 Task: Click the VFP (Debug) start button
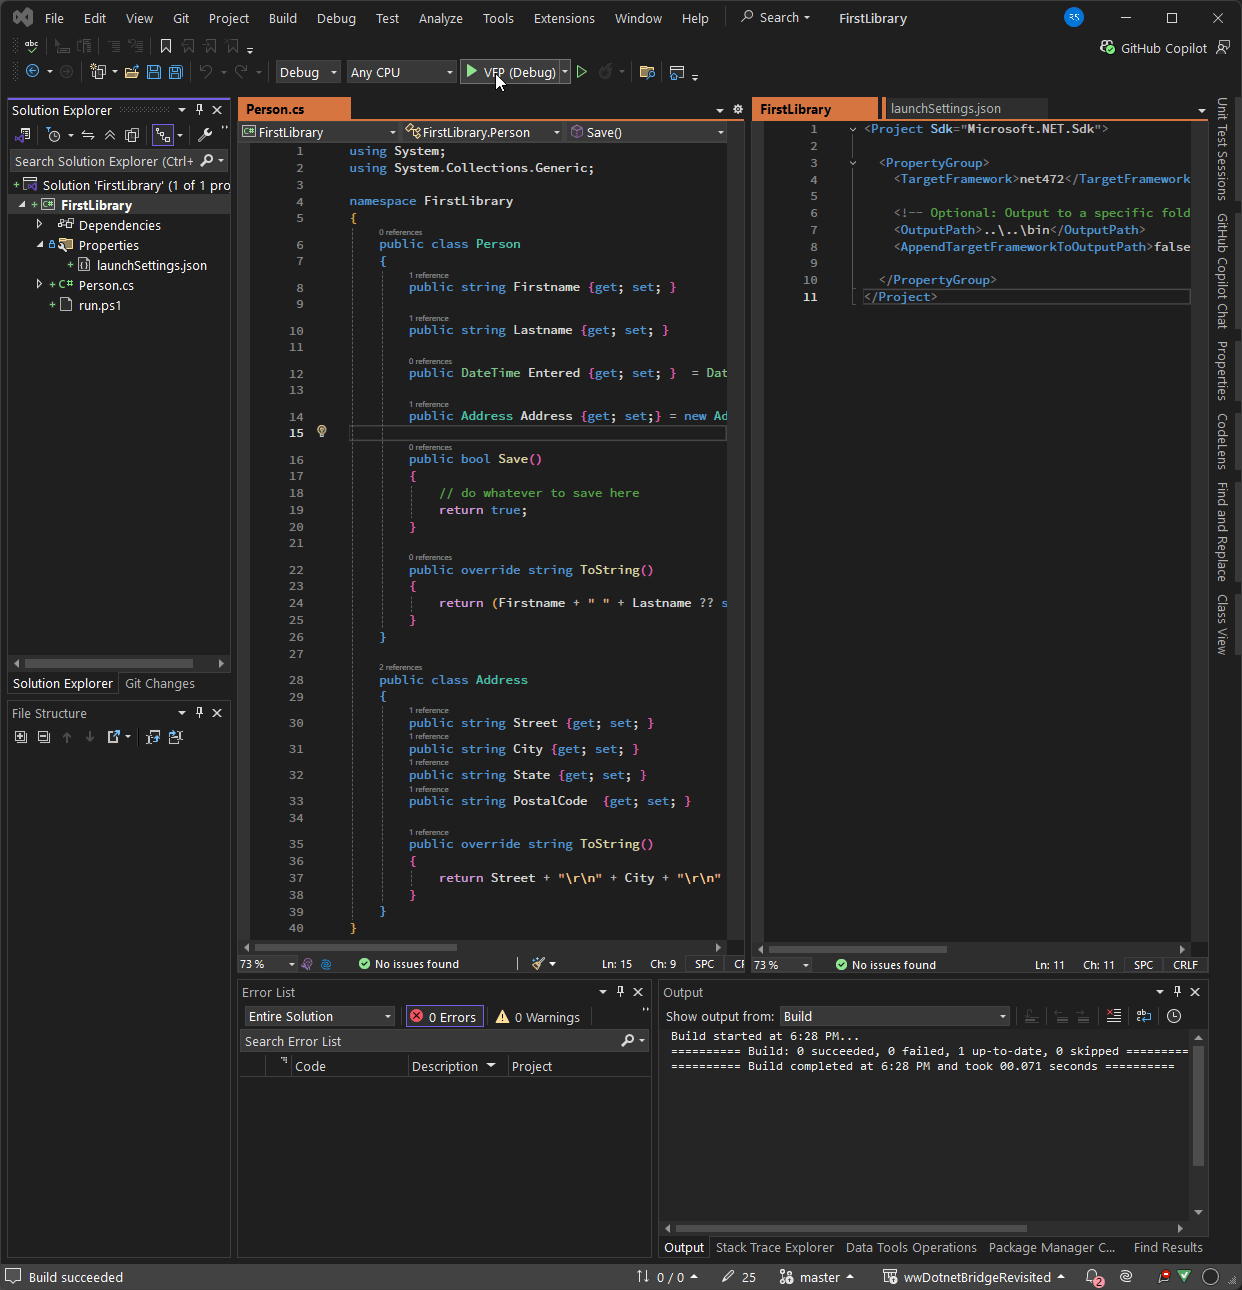pos(509,72)
